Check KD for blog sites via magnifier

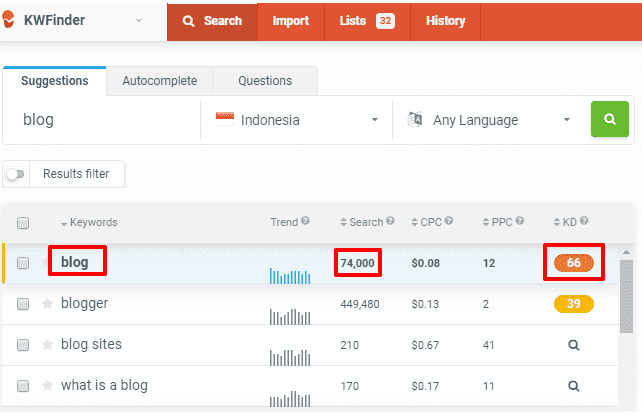tap(574, 345)
